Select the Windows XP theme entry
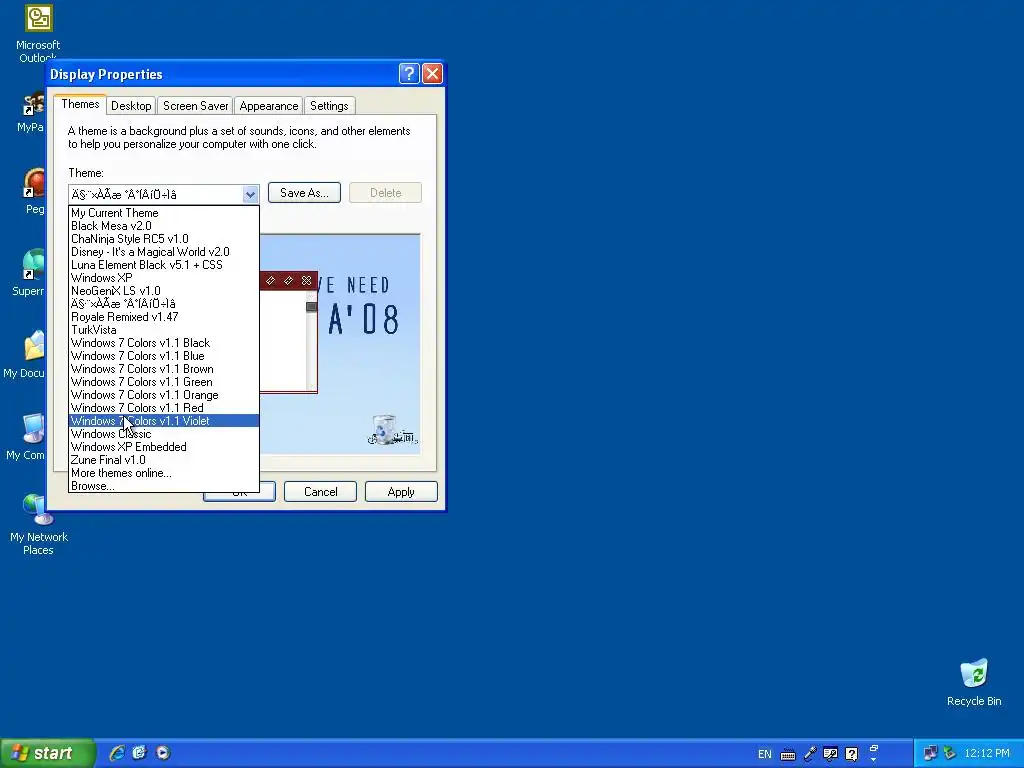Image resolution: width=1024 pixels, height=768 pixels. click(164, 278)
